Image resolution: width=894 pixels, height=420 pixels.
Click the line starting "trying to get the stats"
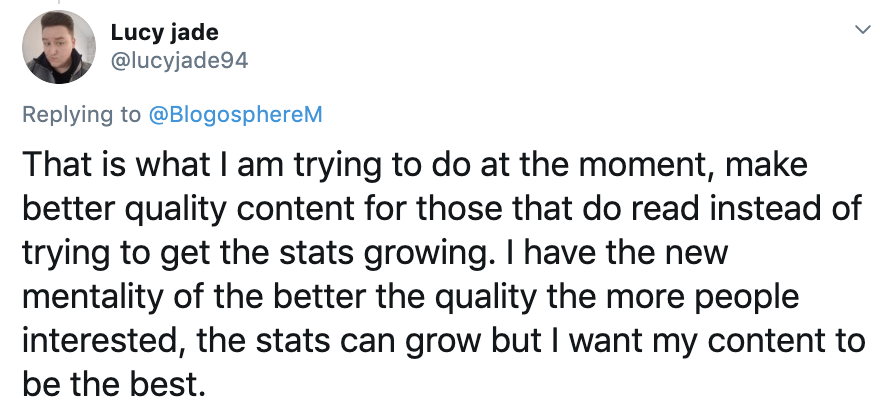point(375,254)
